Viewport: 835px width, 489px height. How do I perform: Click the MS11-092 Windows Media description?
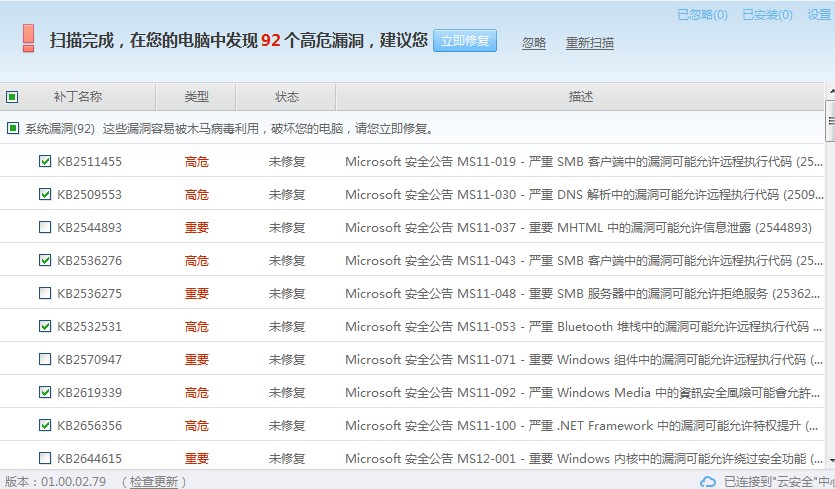583,393
